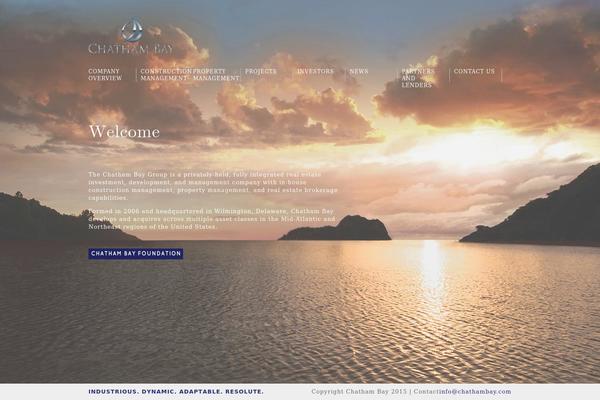
Task: Click the Chatham Bay sailboat logo
Action: (x=132, y=29)
